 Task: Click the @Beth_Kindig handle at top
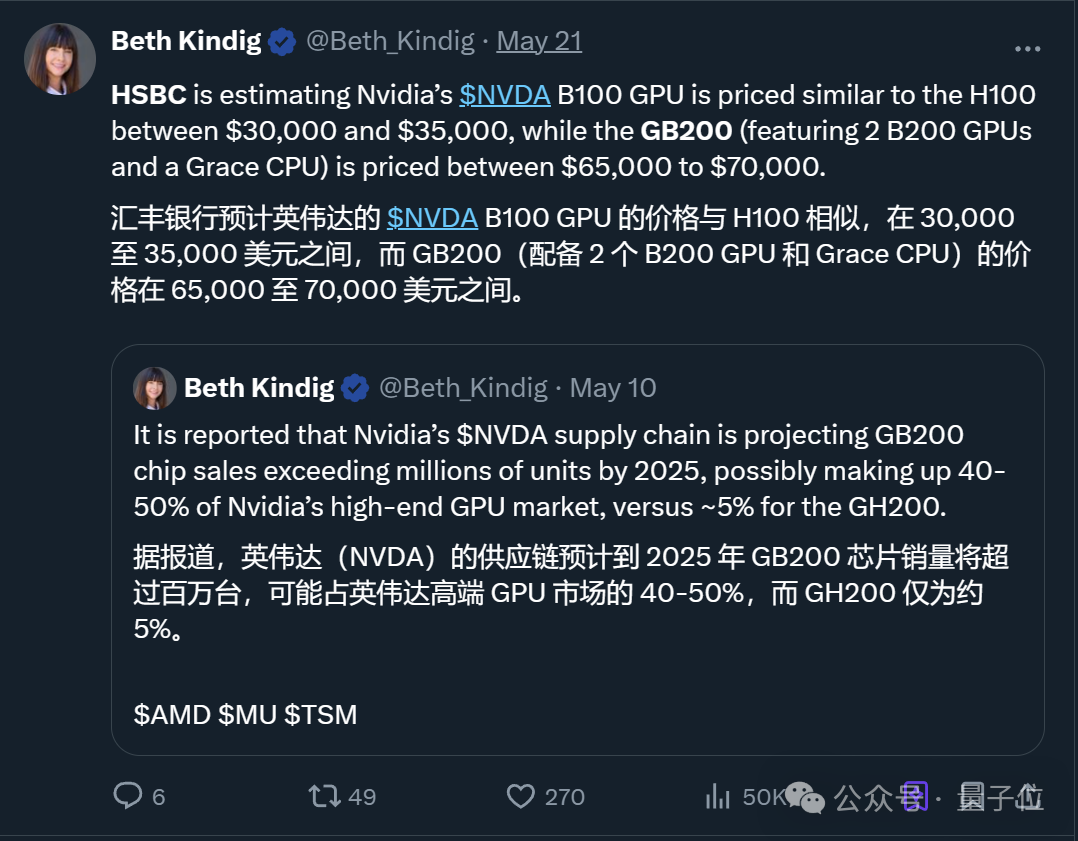pyautogui.click(x=390, y=41)
